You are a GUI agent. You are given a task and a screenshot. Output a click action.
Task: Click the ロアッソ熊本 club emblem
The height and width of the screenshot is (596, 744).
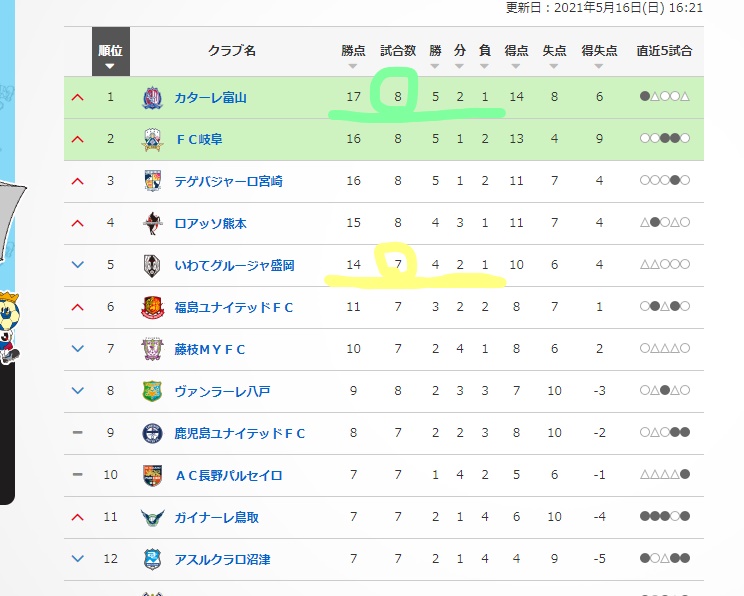tap(152, 223)
